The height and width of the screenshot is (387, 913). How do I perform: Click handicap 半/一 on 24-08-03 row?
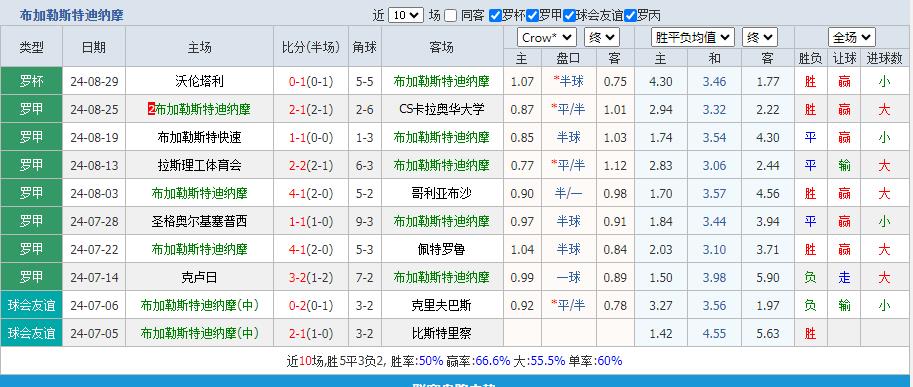point(568,193)
